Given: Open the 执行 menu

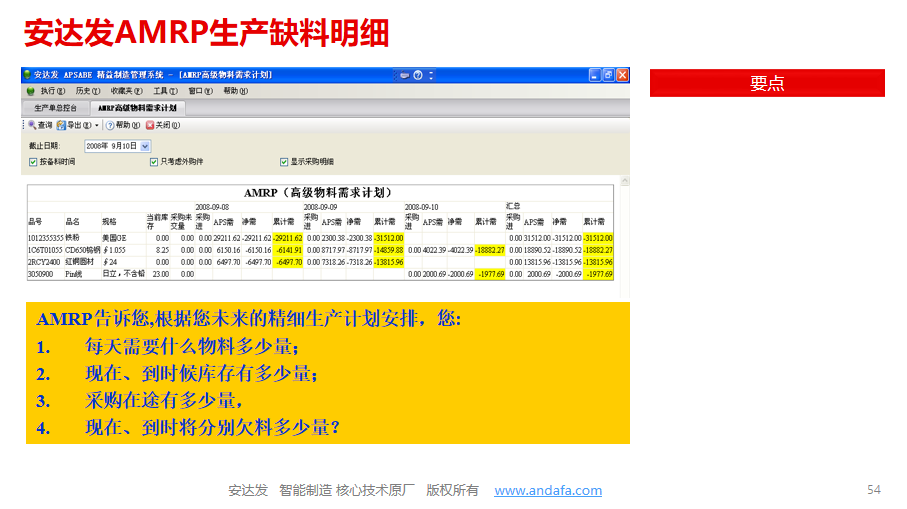Looking at the screenshot, I should pyautogui.click(x=52, y=91).
